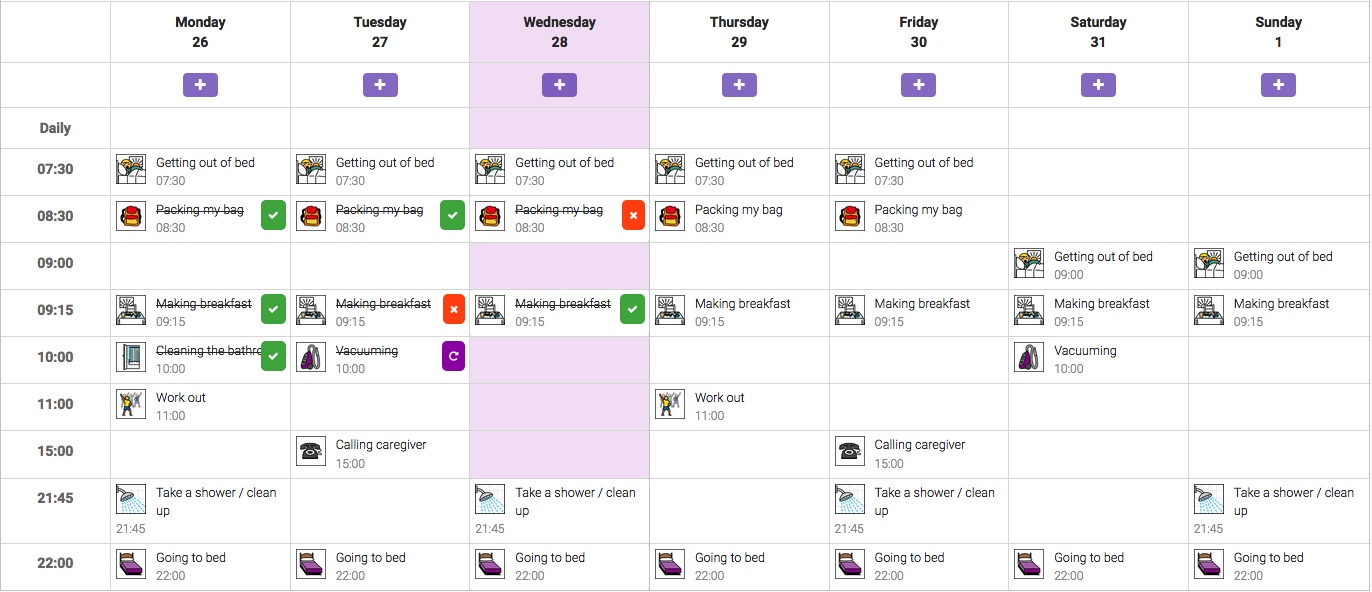Click the telephone icon for Tuesday's Calling caregiver
Image resolution: width=1372 pixels, height=592 pixels.
[x=311, y=451]
